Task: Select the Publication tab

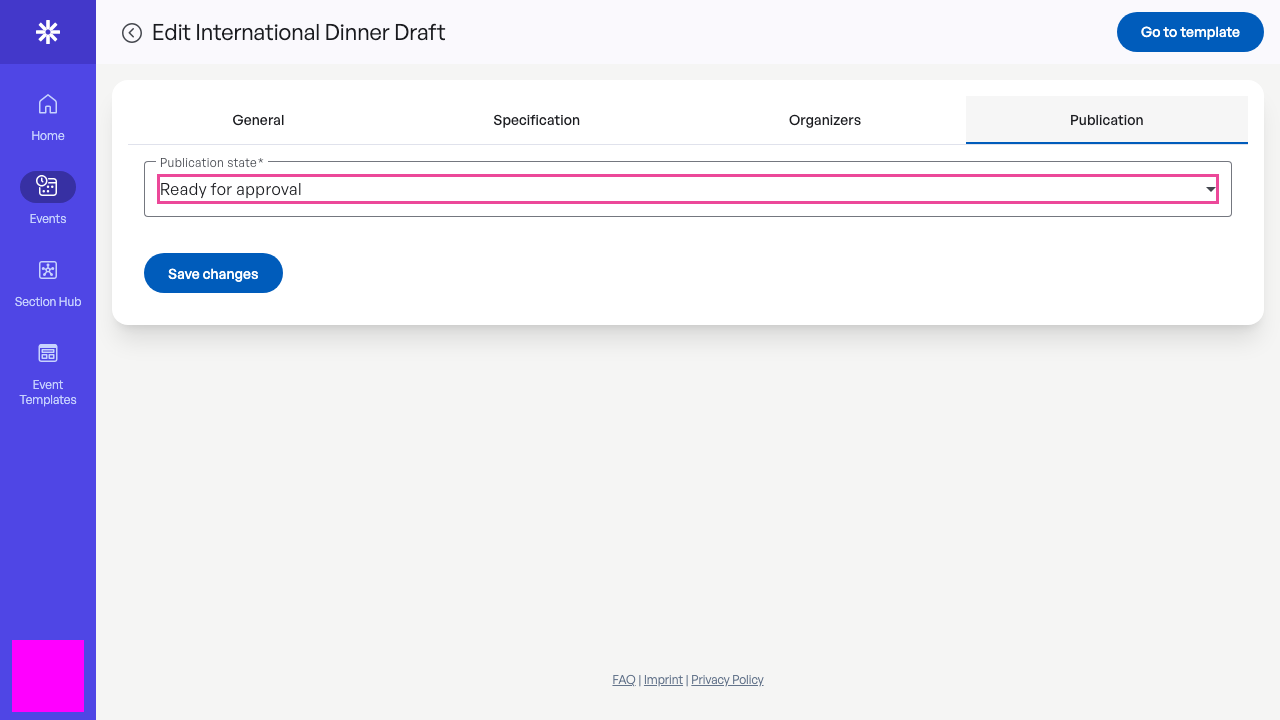Action: 1107,120
